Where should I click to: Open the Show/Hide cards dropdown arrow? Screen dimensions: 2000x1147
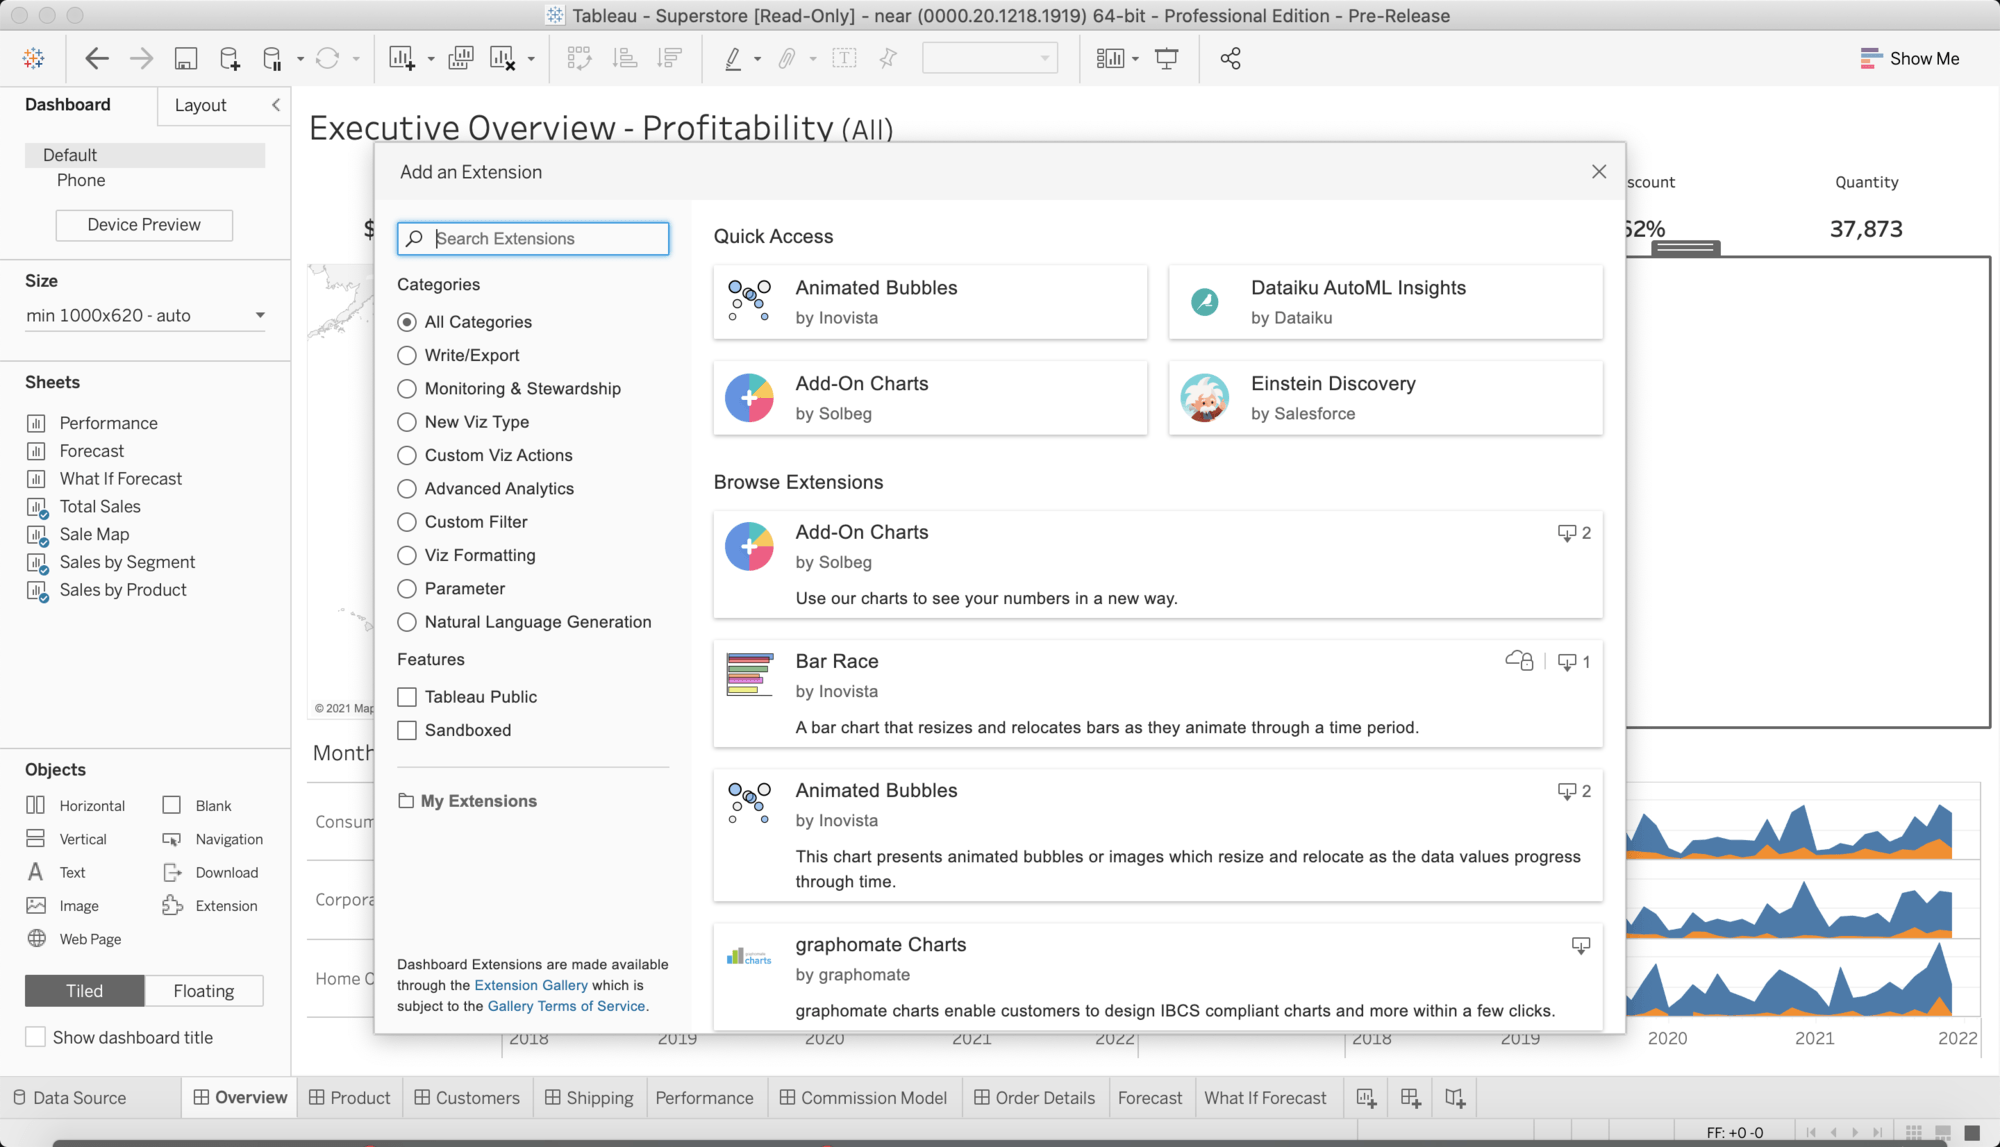(1135, 59)
